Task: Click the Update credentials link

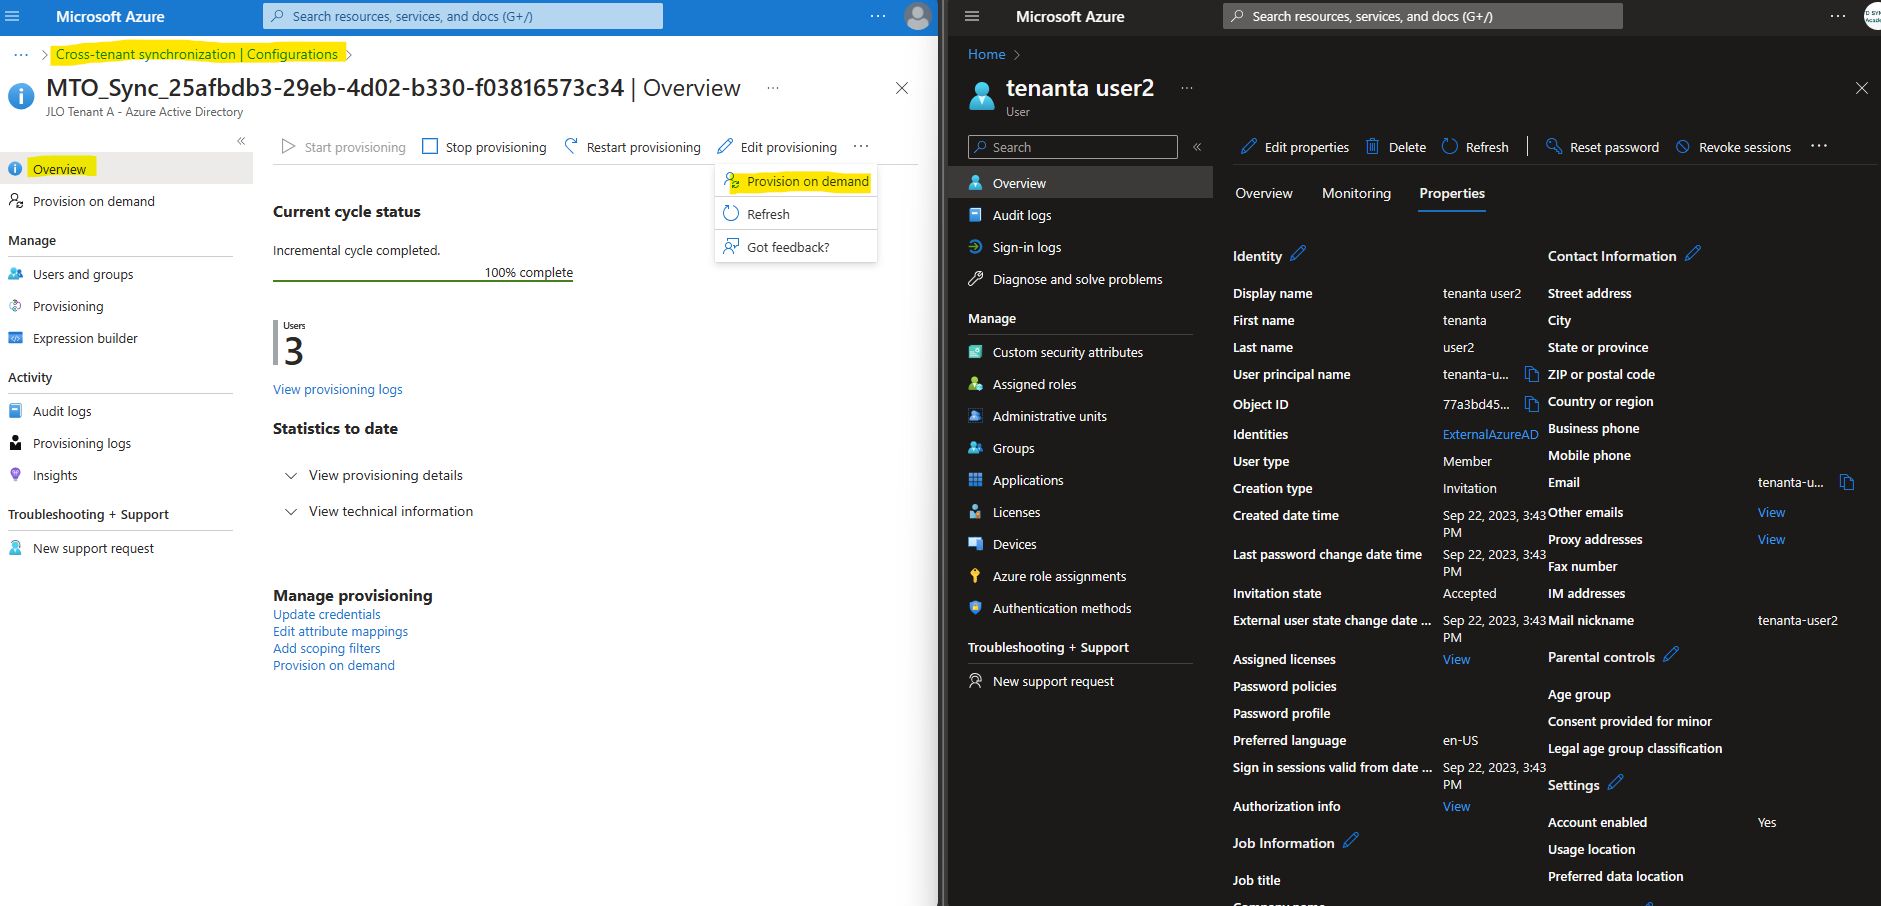Action: pyautogui.click(x=327, y=615)
